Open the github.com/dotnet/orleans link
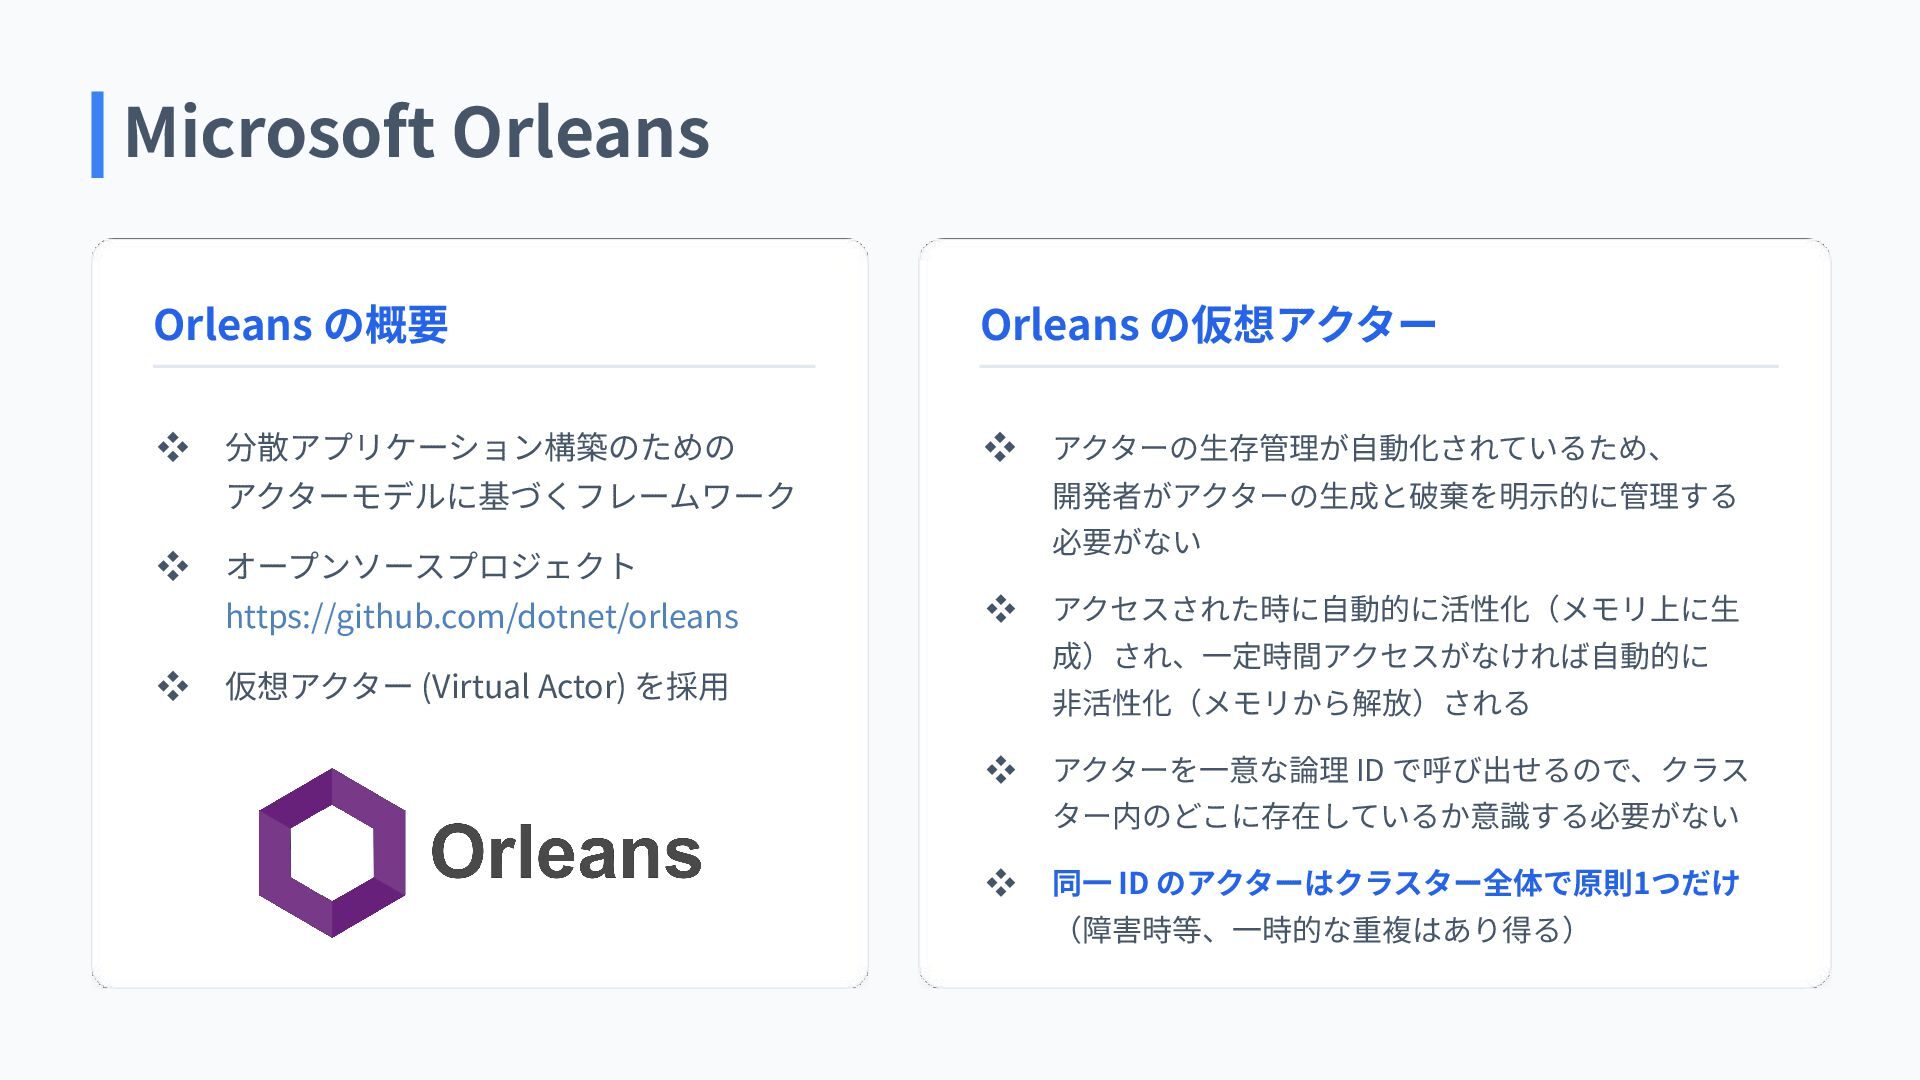 [x=482, y=616]
